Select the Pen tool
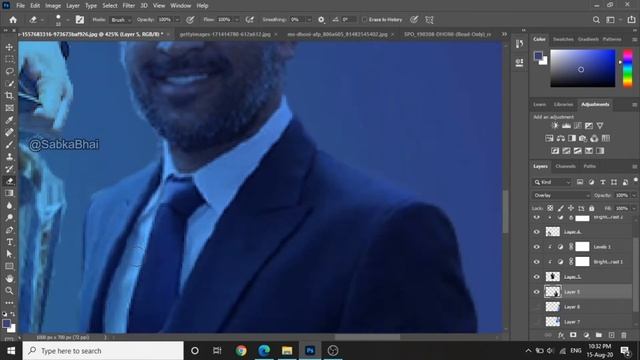 pyautogui.click(x=9, y=230)
